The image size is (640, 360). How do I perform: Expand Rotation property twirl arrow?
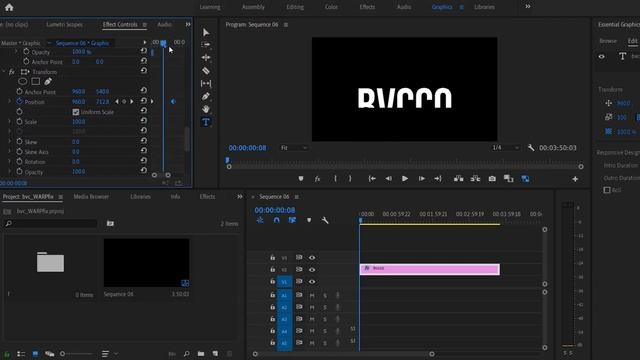[x=10, y=162]
